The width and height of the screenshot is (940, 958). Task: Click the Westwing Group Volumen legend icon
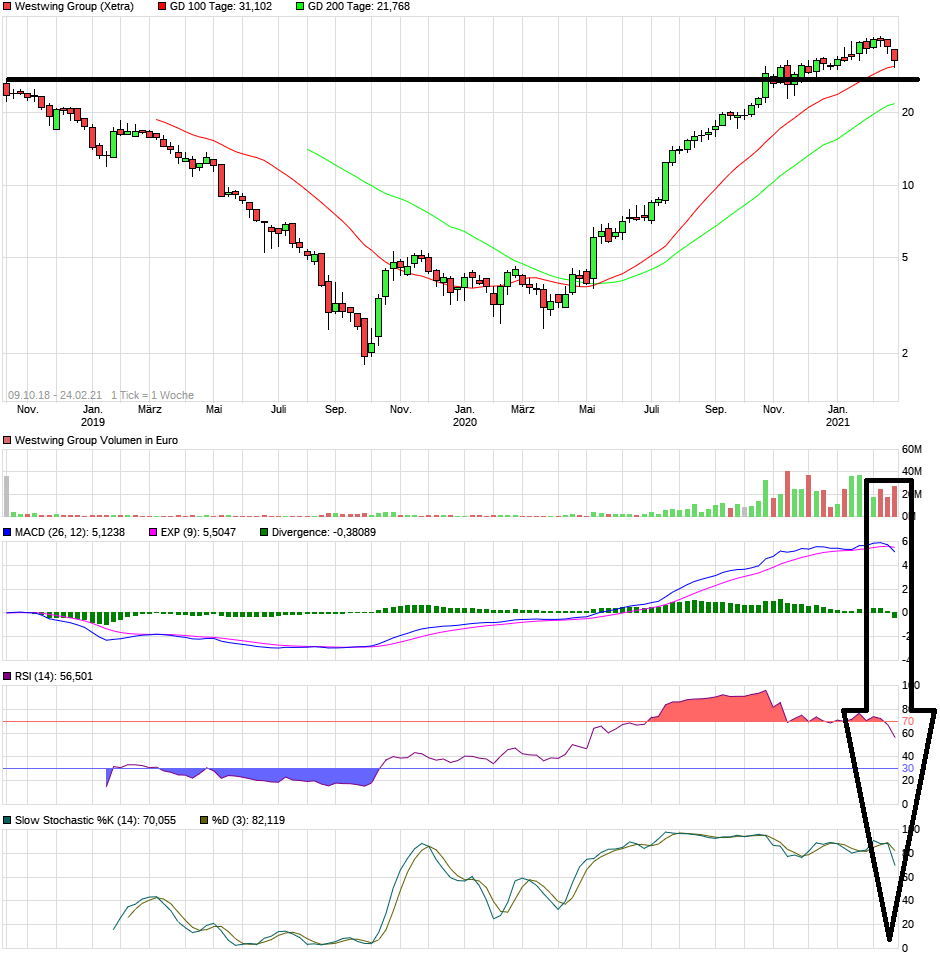click(8, 439)
